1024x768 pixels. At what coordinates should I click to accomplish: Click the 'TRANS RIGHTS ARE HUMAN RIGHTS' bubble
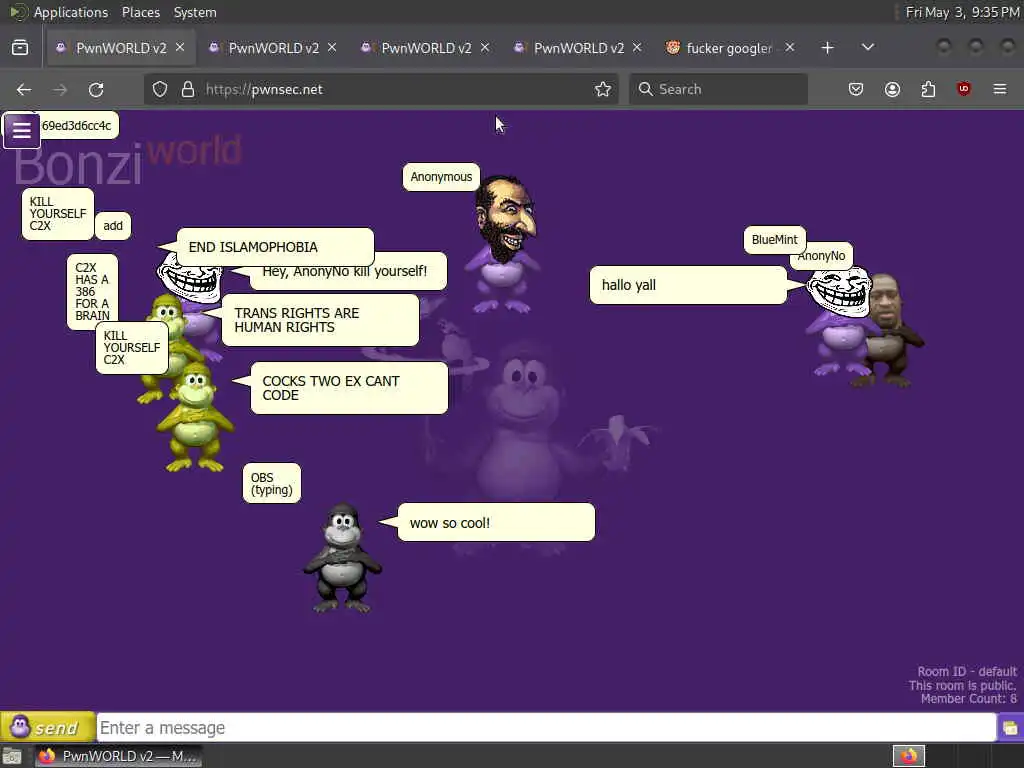pyautogui.click(x=320, y=320)
